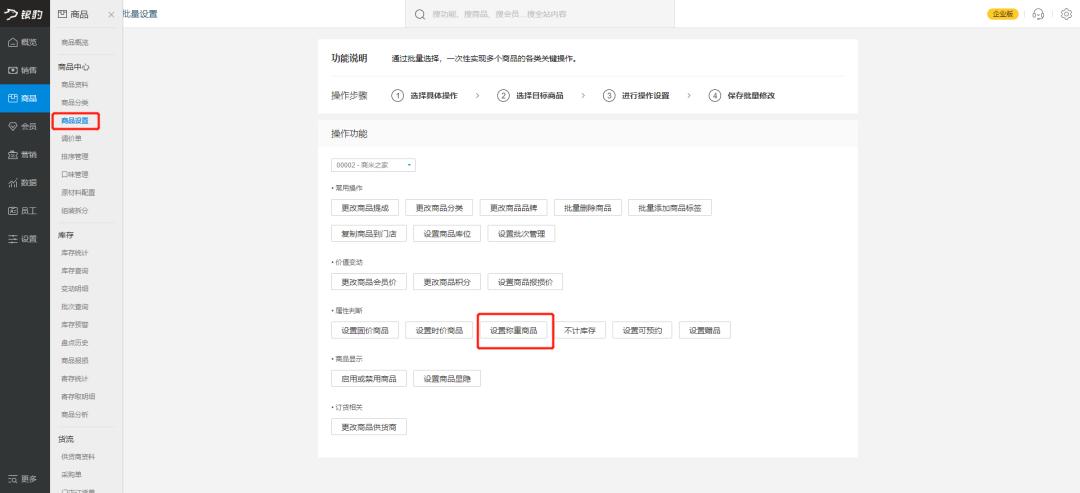This screenshot has width=1080, height=493.
Task: Click the global search field
Action: (540, 14)
